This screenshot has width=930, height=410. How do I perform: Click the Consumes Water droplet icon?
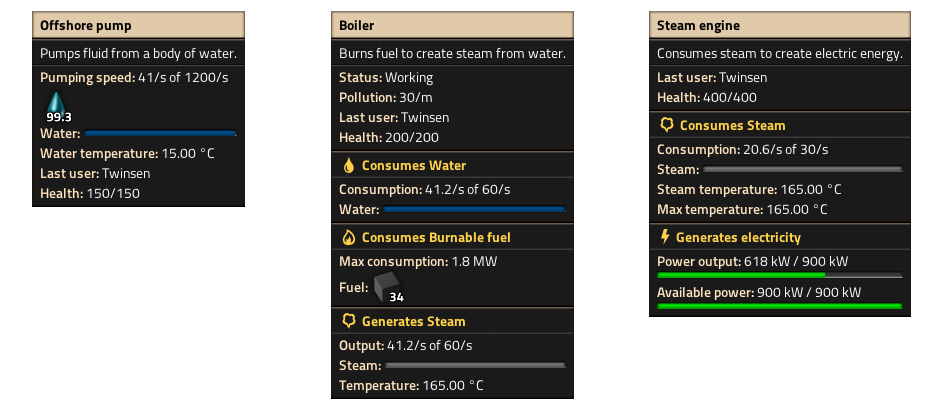pos(349,166)
